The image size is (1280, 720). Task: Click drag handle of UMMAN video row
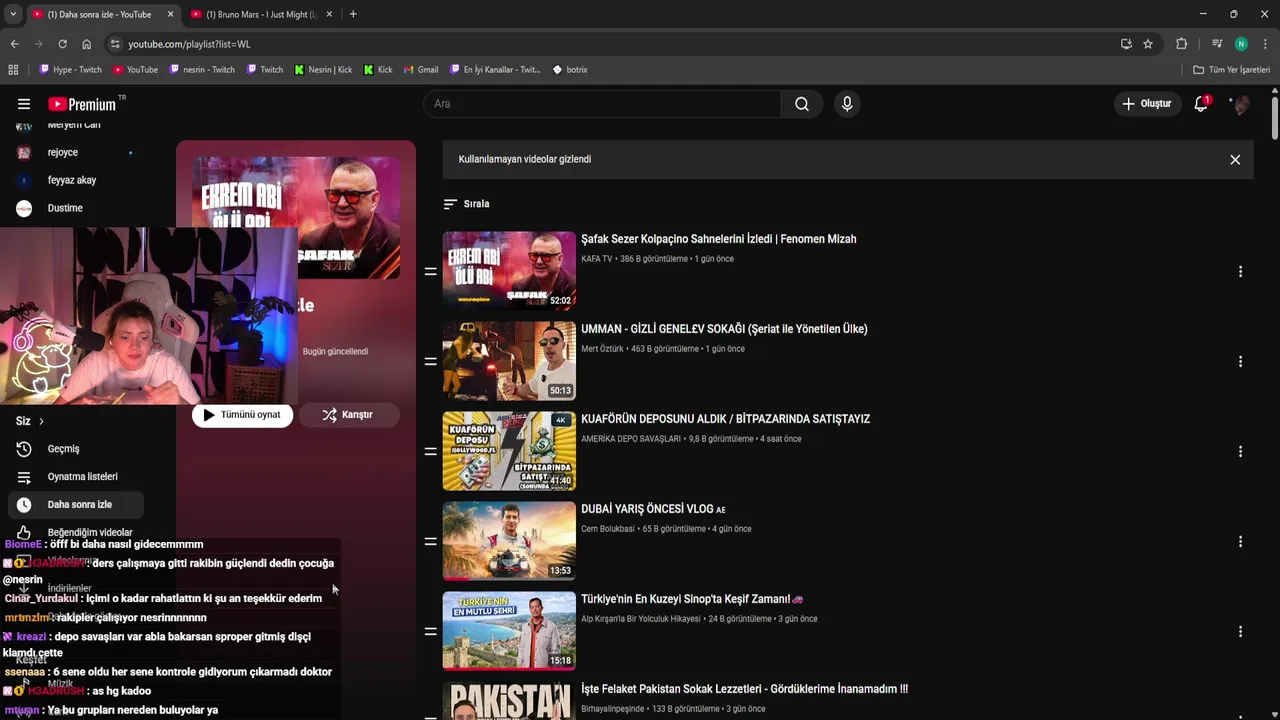430,362
